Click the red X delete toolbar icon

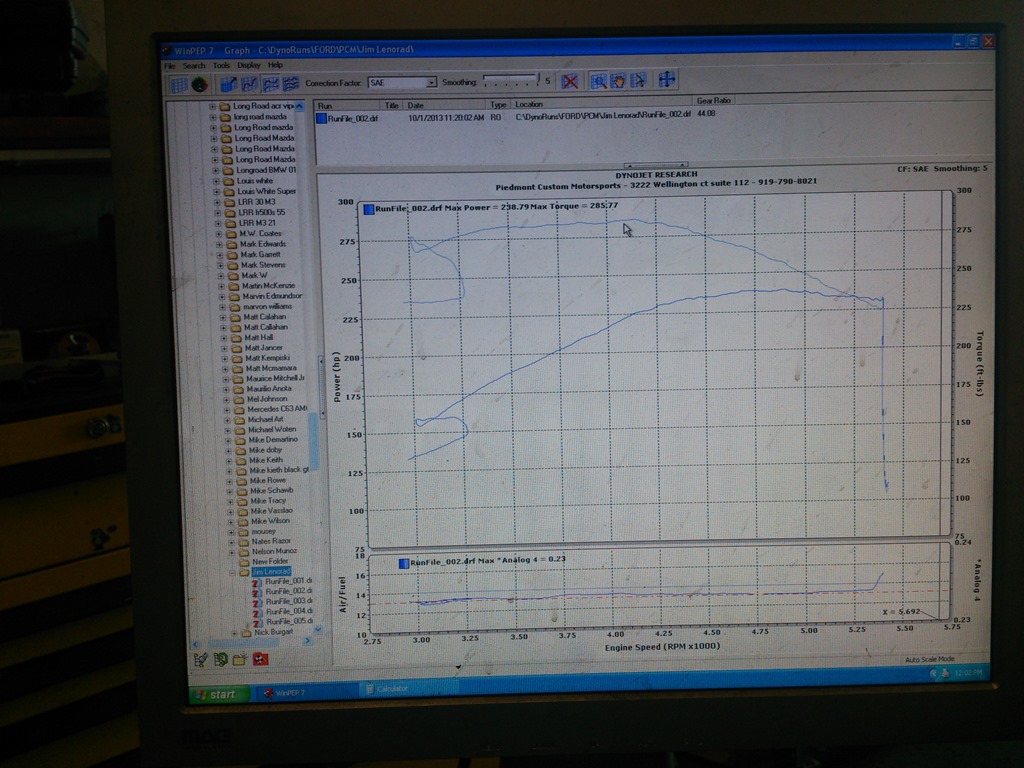click(569, 81)
